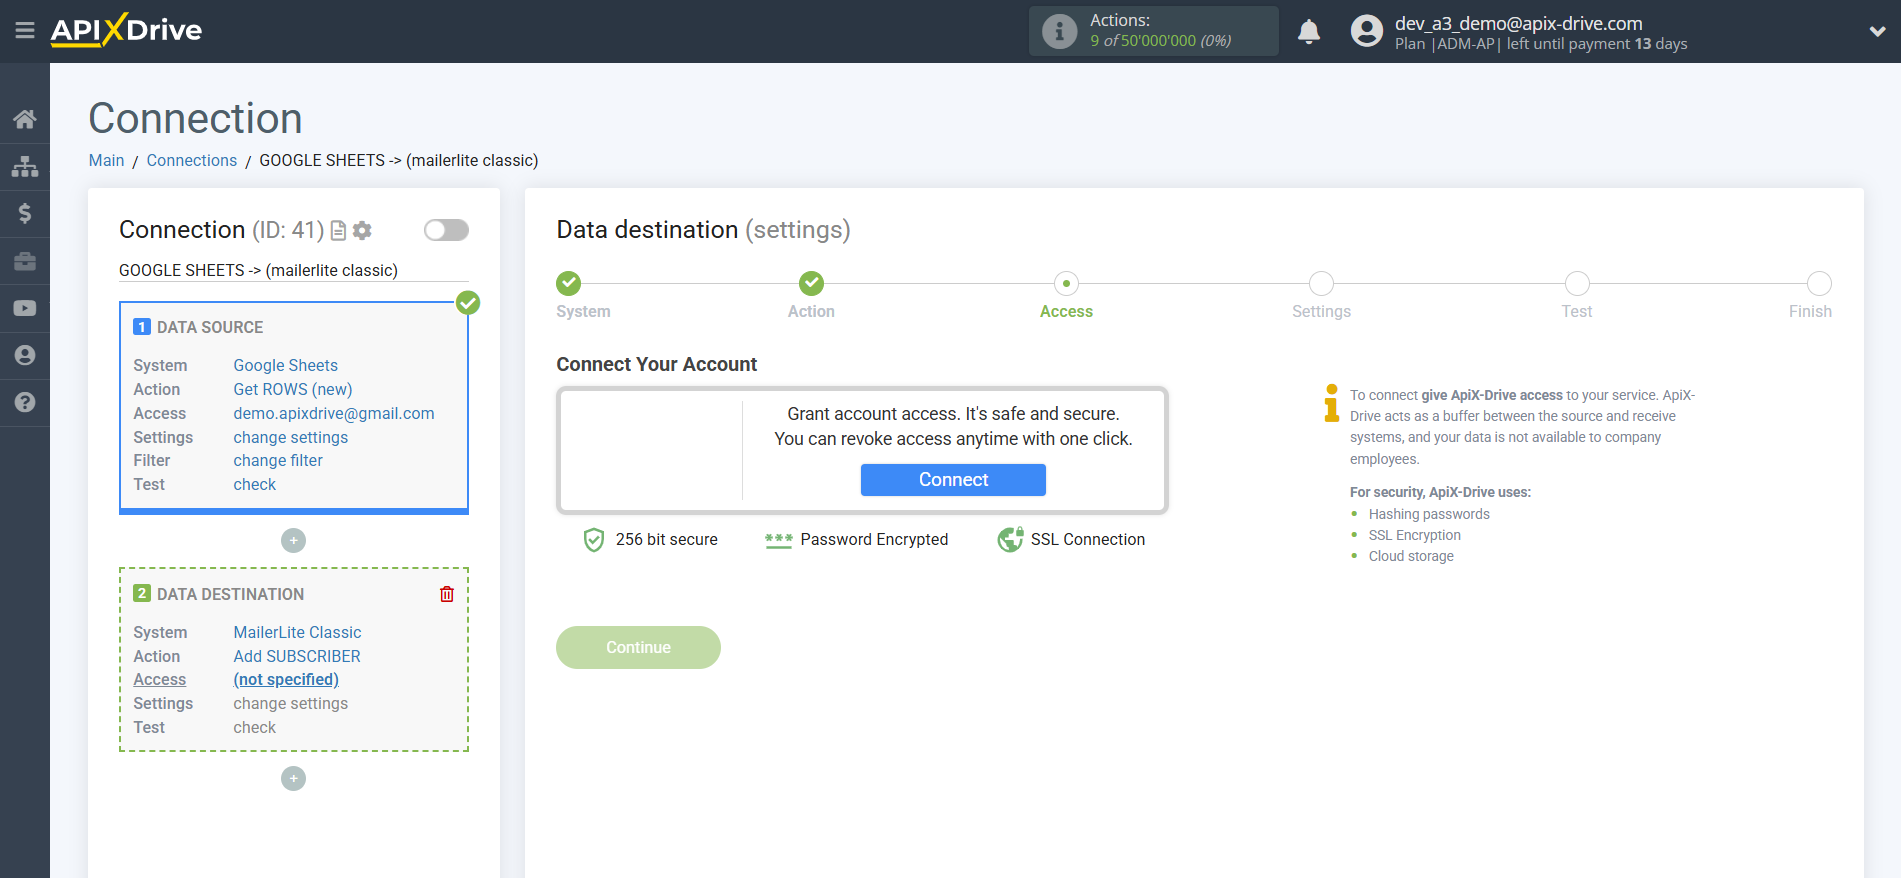The height and width of the screenshot is (878, 1901).
Task: Click Main breadcrumb link
Action: pos(106,160)
